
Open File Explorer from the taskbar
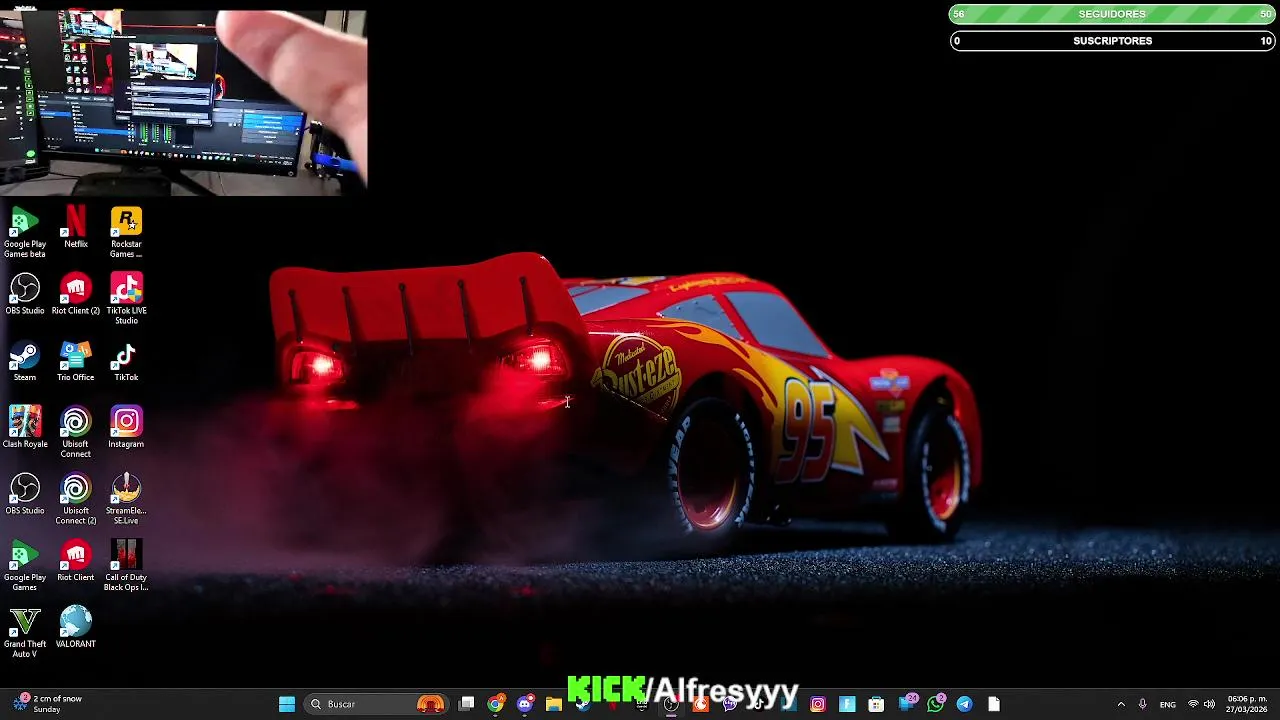coord(554,704)
